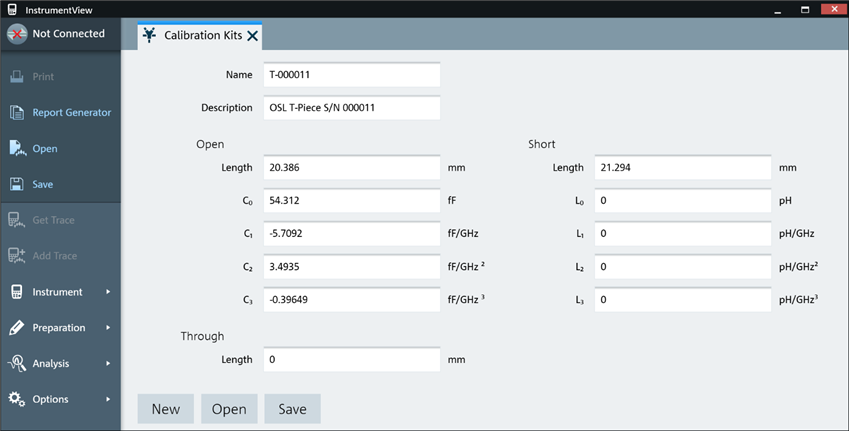This screenshot has width=849, height=431.
Task: Click the Get Trace icon
Action: click(17, 220)
